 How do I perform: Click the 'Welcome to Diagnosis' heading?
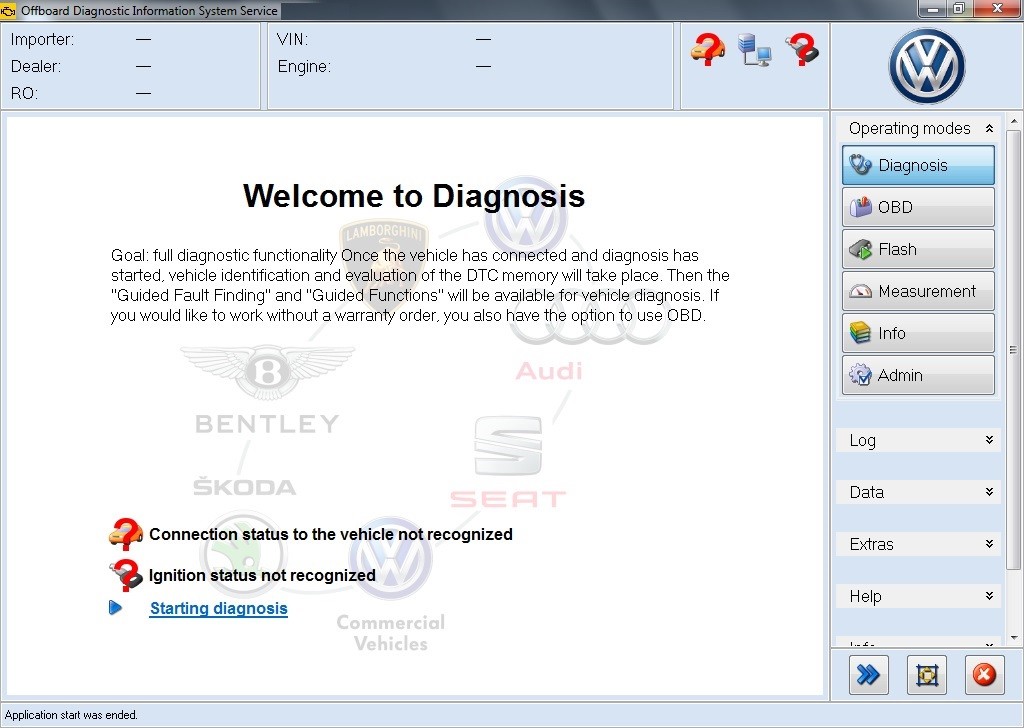pyautogui.click(x=414, y=196)
